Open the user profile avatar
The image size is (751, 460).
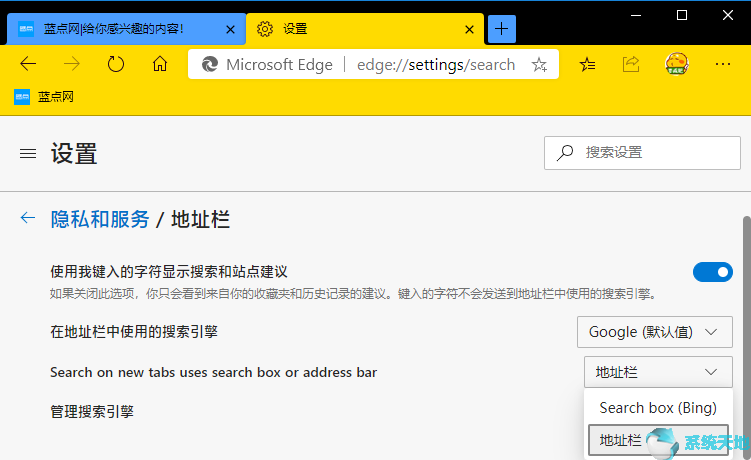click(677, 64)
